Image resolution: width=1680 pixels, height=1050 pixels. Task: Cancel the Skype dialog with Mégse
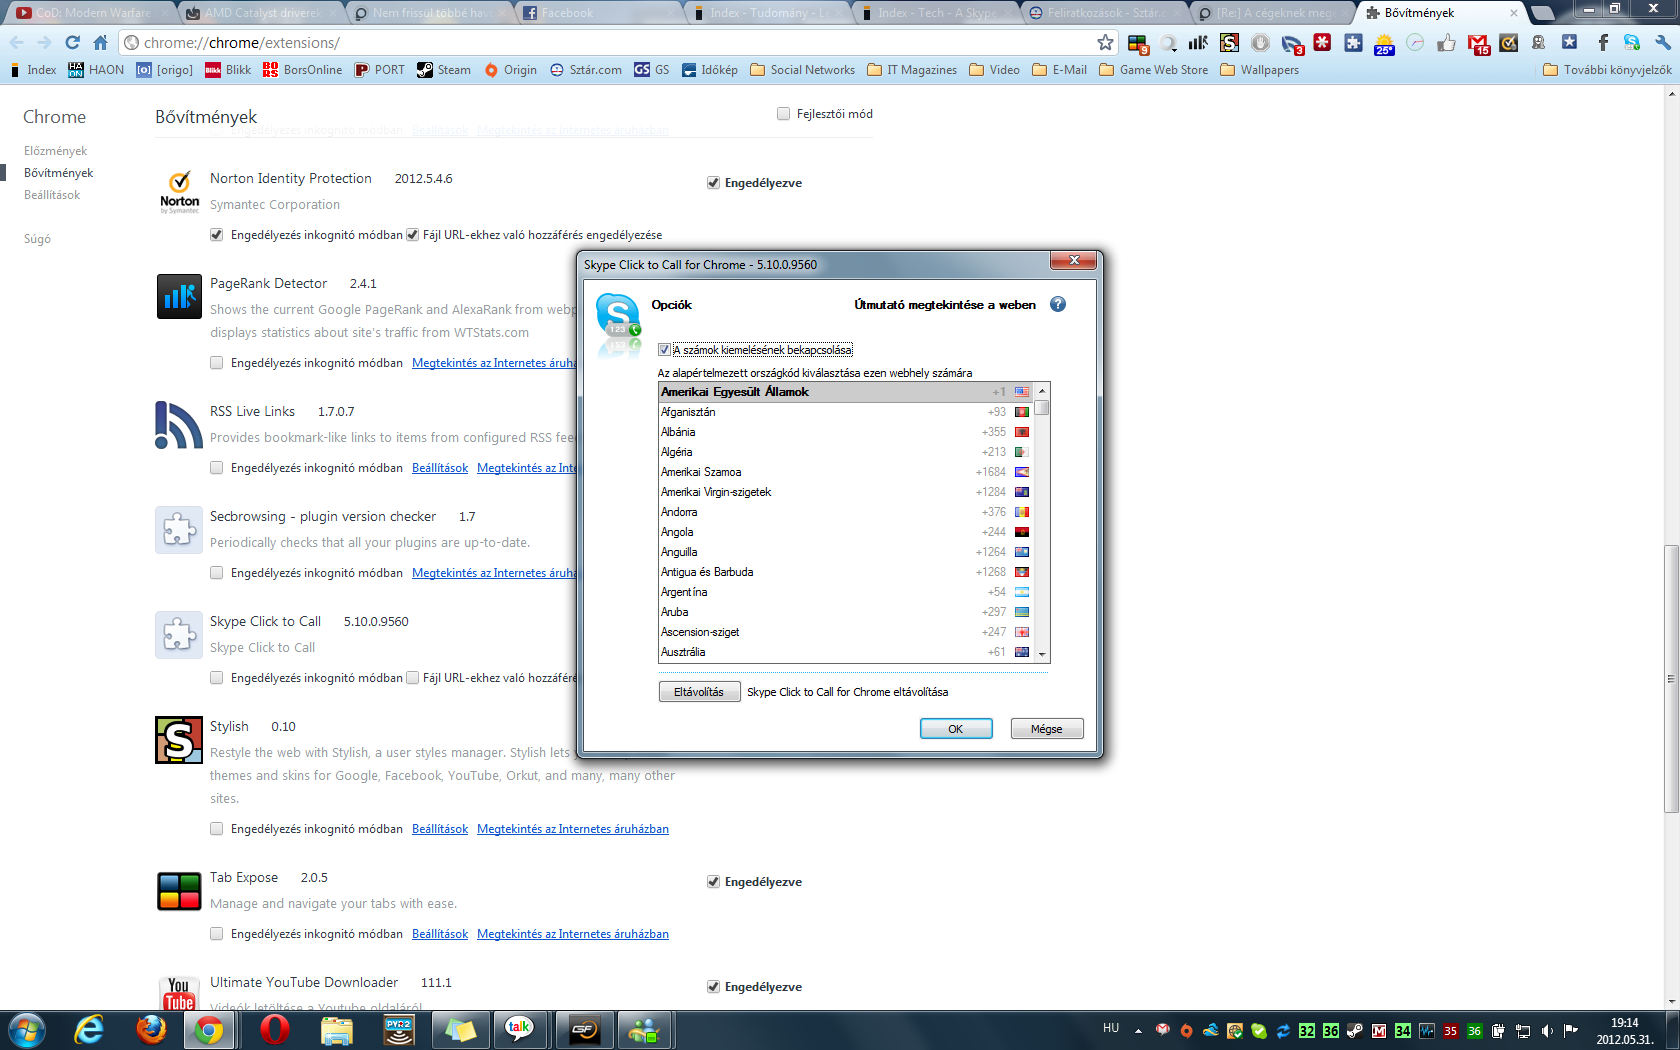[x=1047, y=729]
